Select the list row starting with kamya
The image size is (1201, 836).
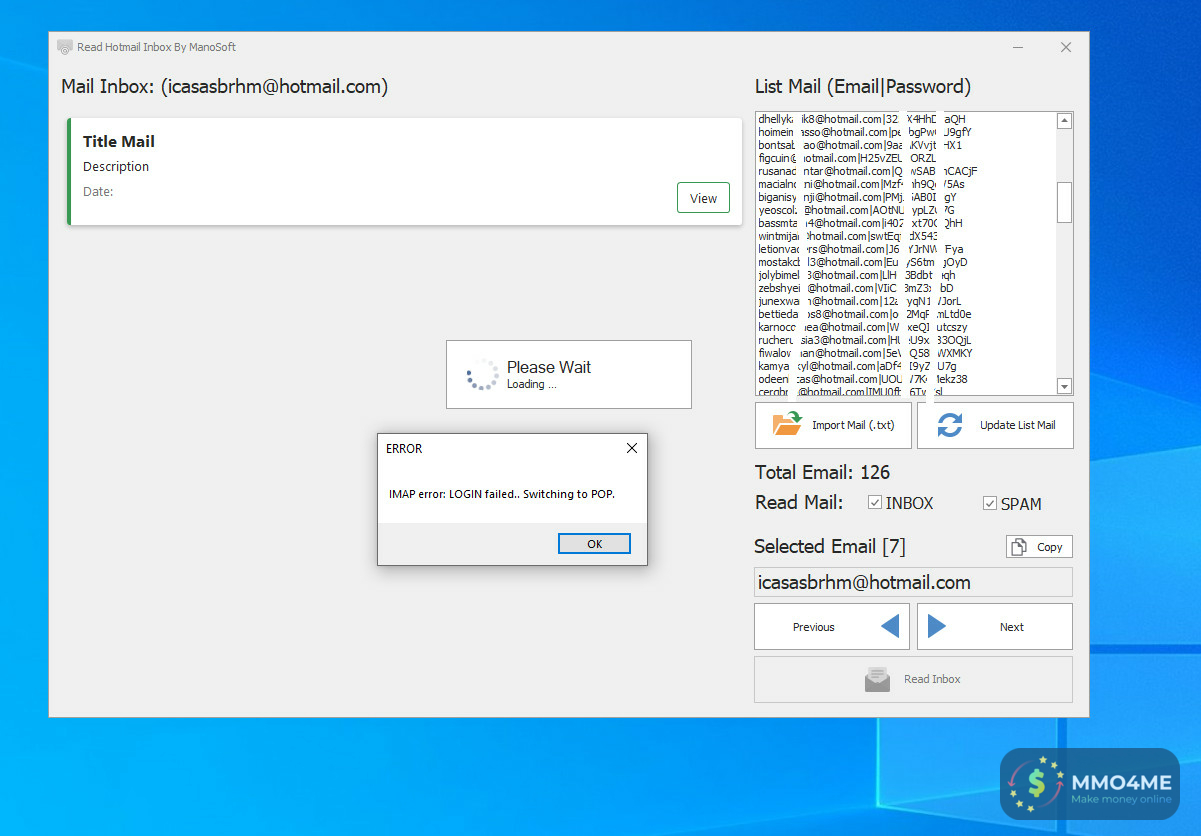[906, 366]
